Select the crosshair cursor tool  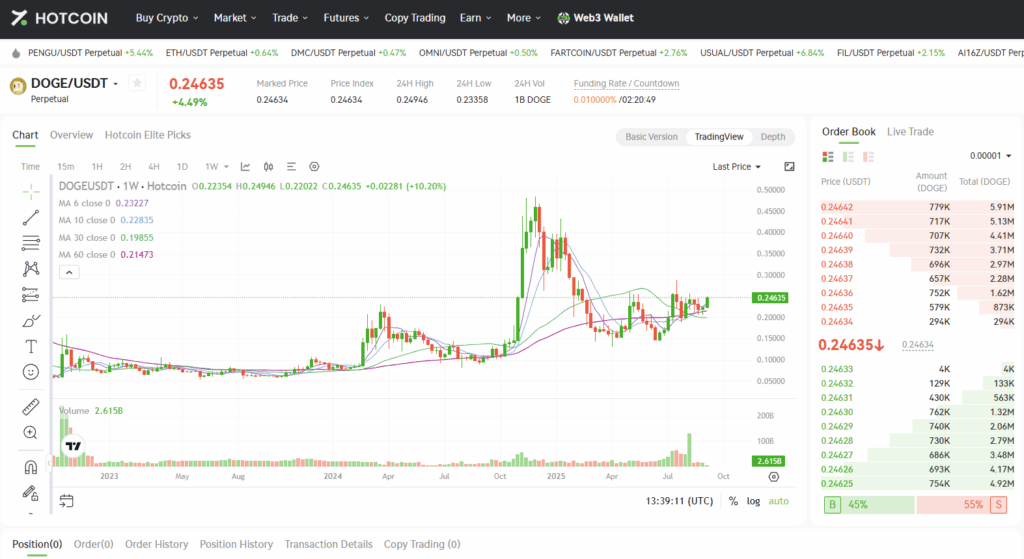(31, 191)
